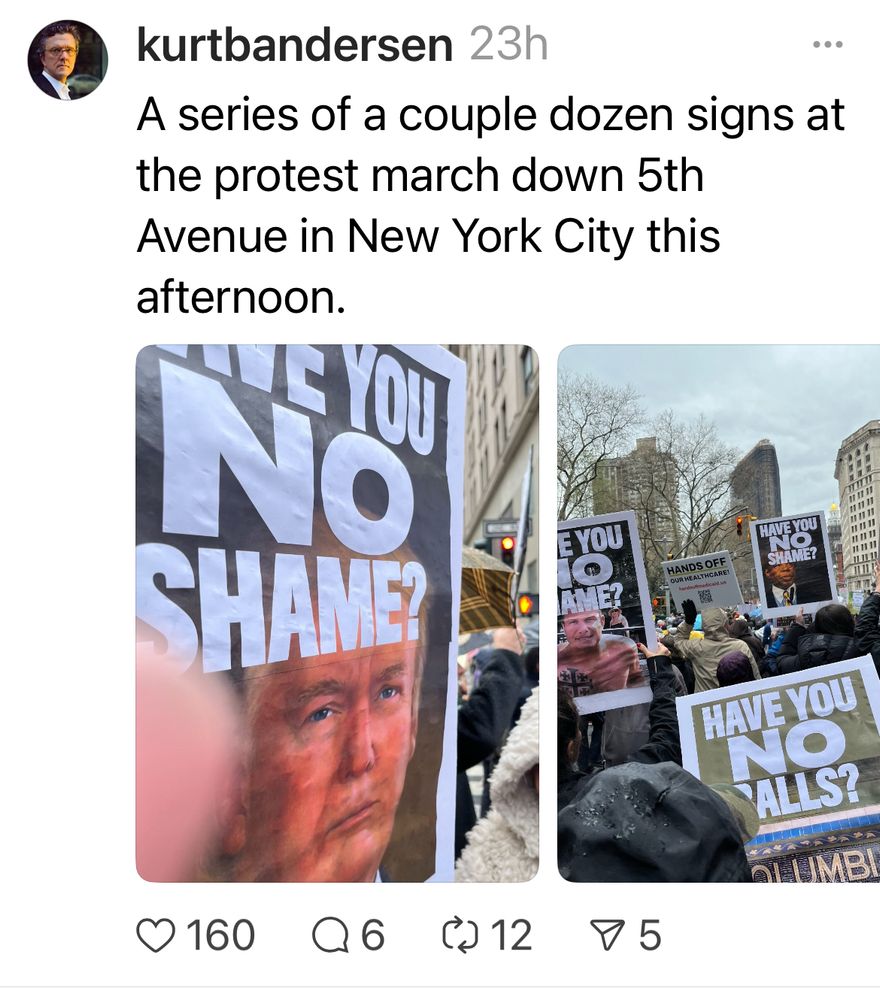Tap kurtbandersen's profile picture
Image resolution: width=880 pixels, height=1000 pixels.
tap(67, 59)
